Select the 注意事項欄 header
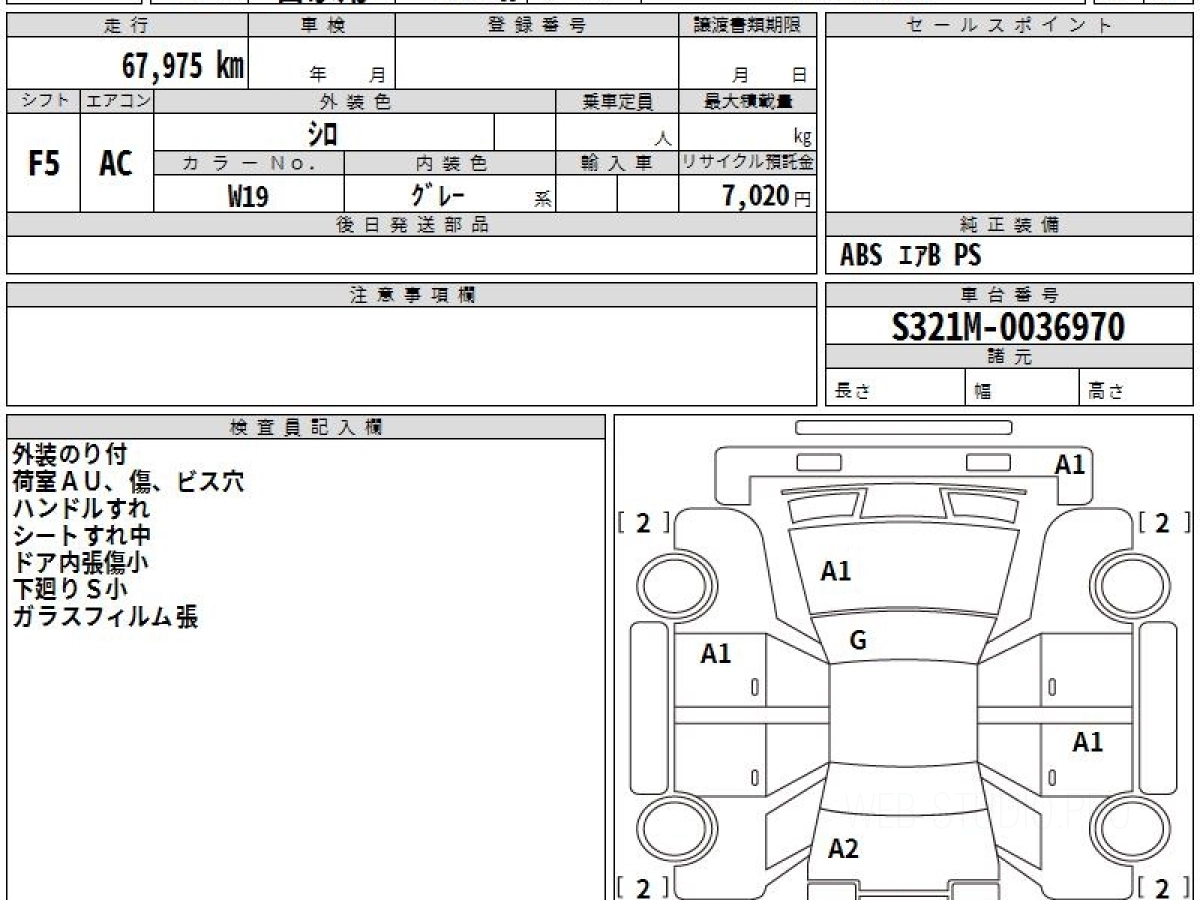Screen dimensions: 1200x900 (412, 295)
